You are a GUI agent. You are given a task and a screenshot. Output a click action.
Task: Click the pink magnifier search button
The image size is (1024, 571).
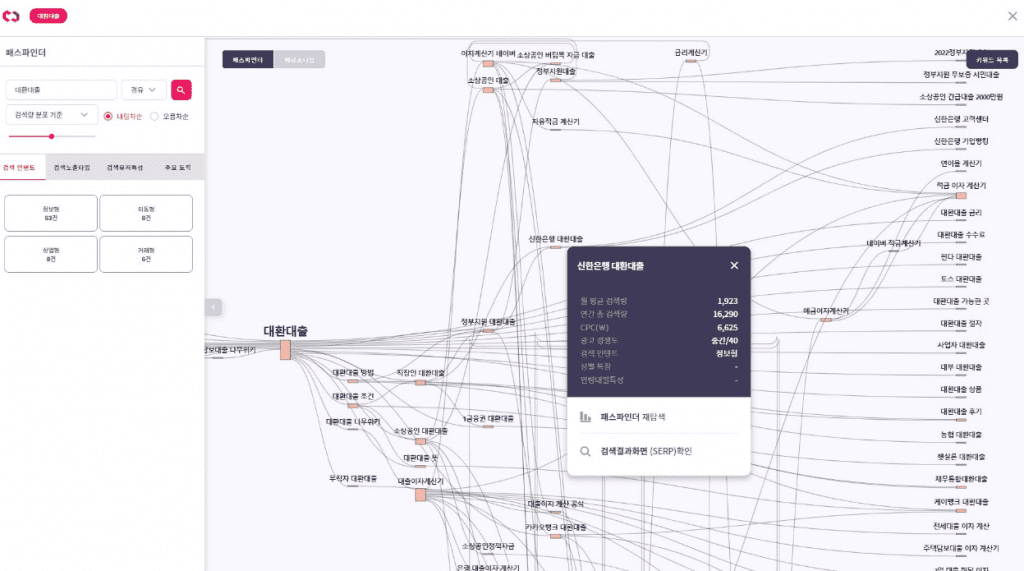[x=181, y=90]
